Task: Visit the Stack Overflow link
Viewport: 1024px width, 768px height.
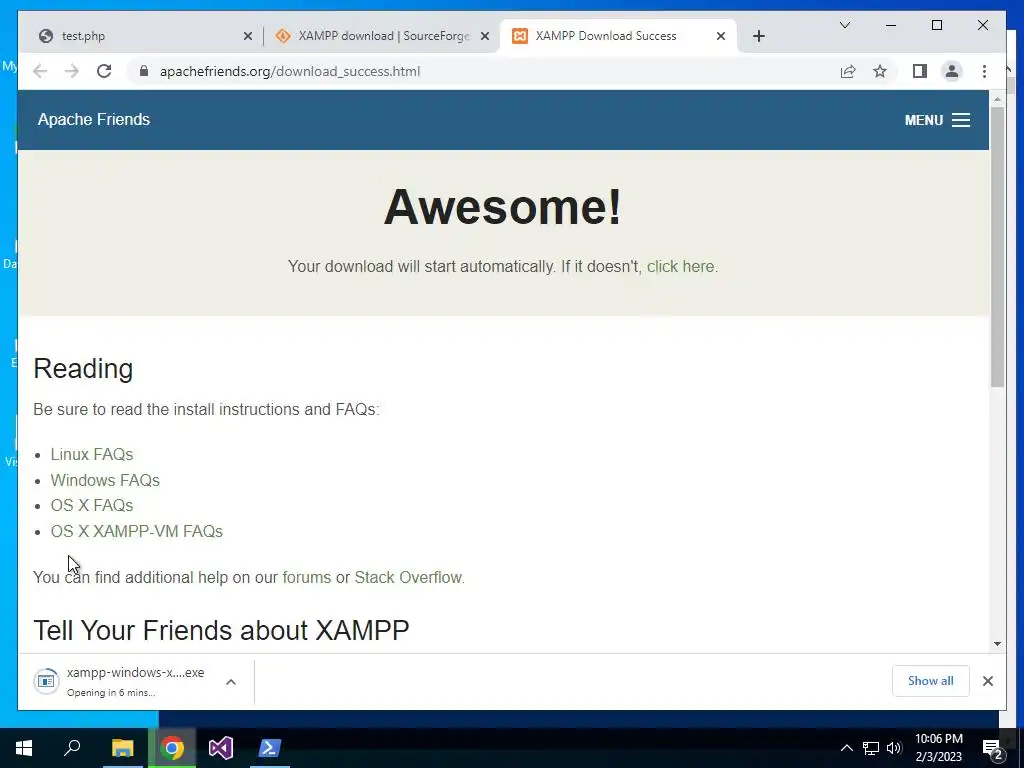Action: tap(409, 577)
